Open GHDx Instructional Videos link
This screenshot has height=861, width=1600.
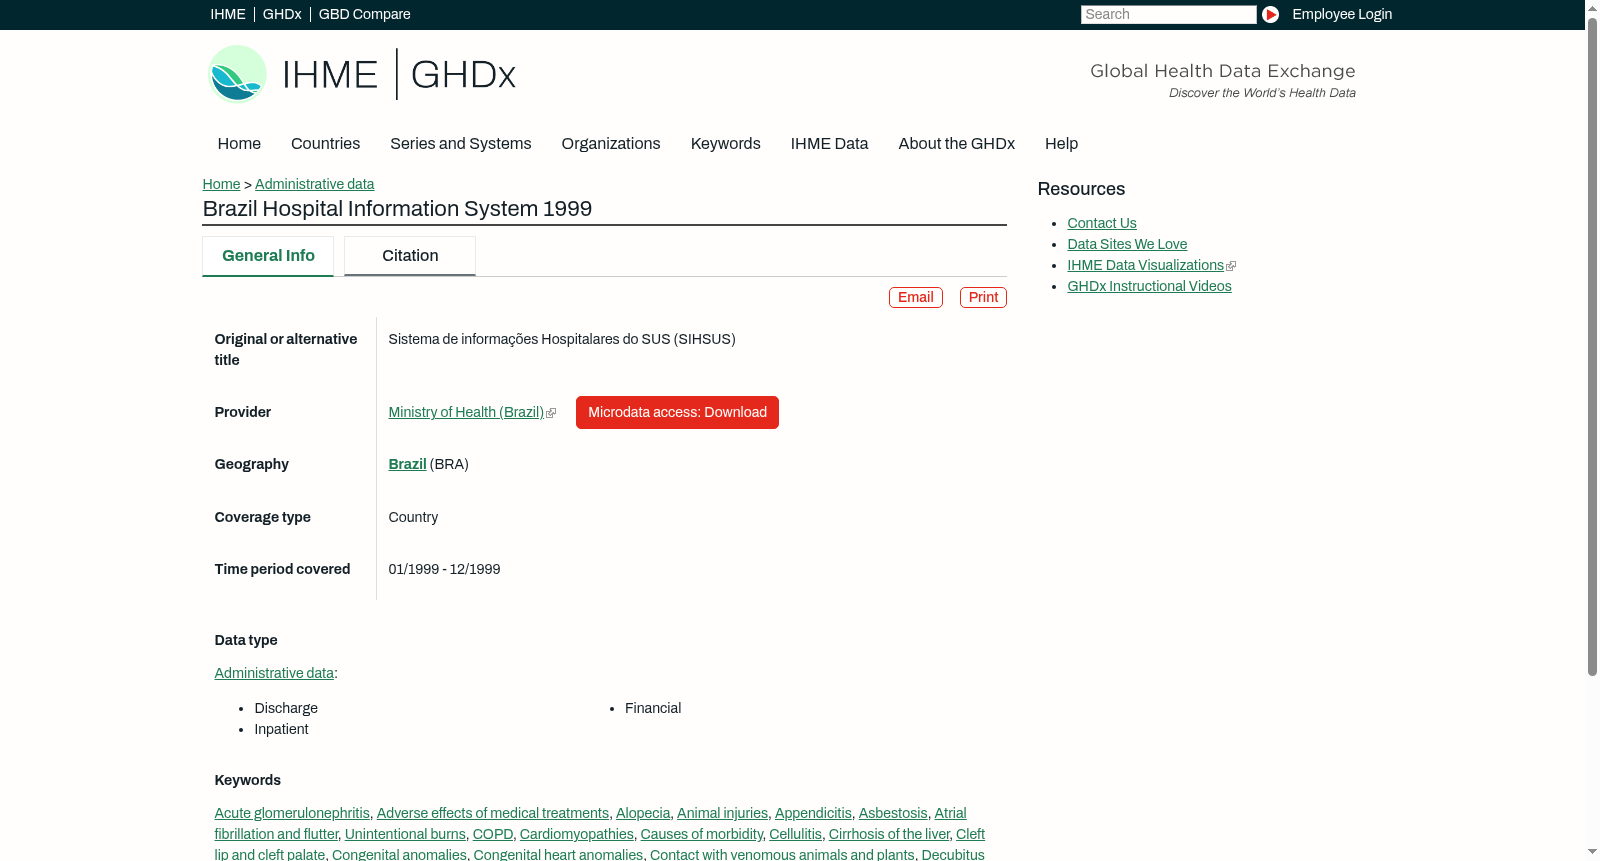pyautogui.click(x=1149, y=286)
